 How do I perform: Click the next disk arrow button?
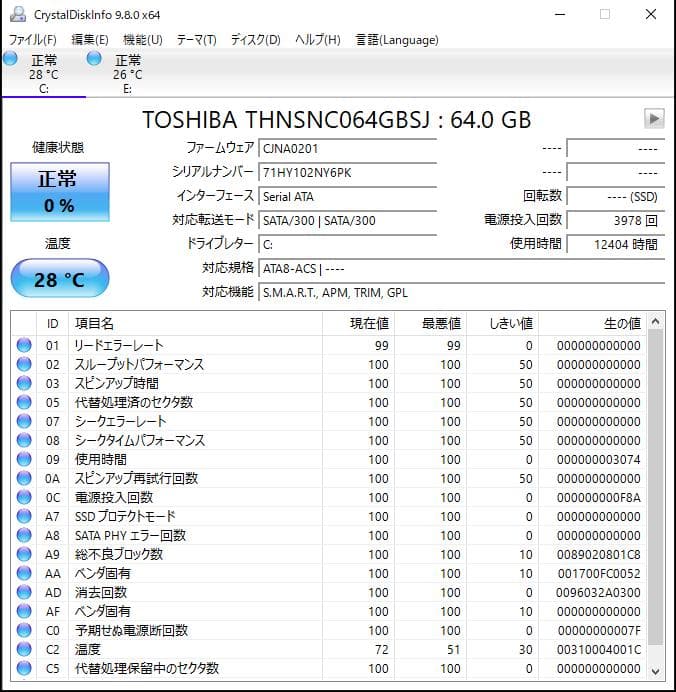[x=654, y=118]
